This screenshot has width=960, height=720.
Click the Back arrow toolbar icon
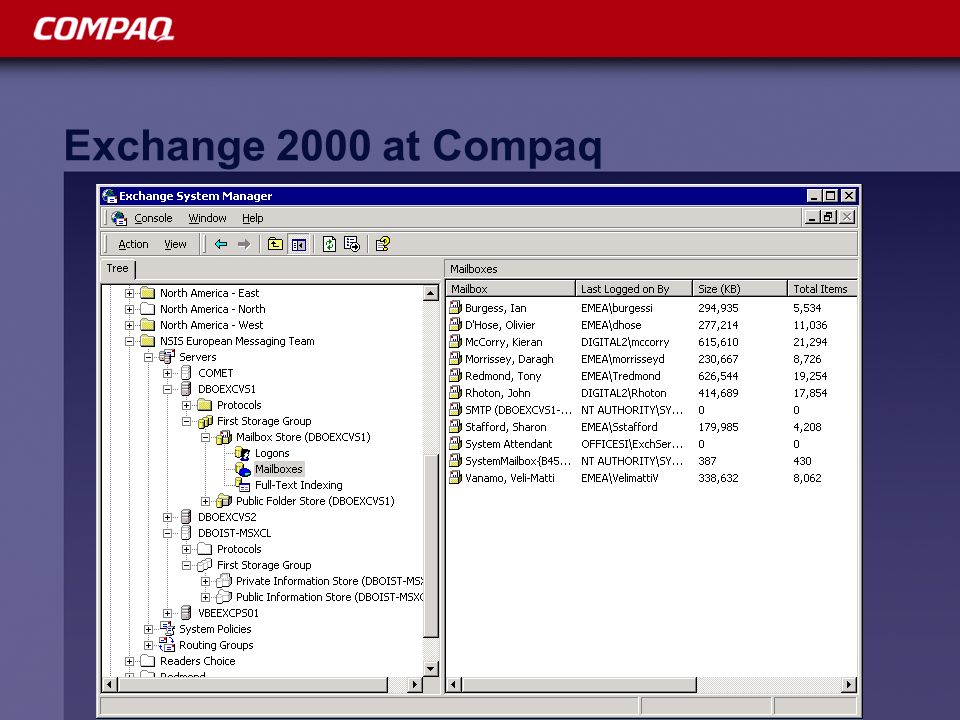[x=221, y=244]
